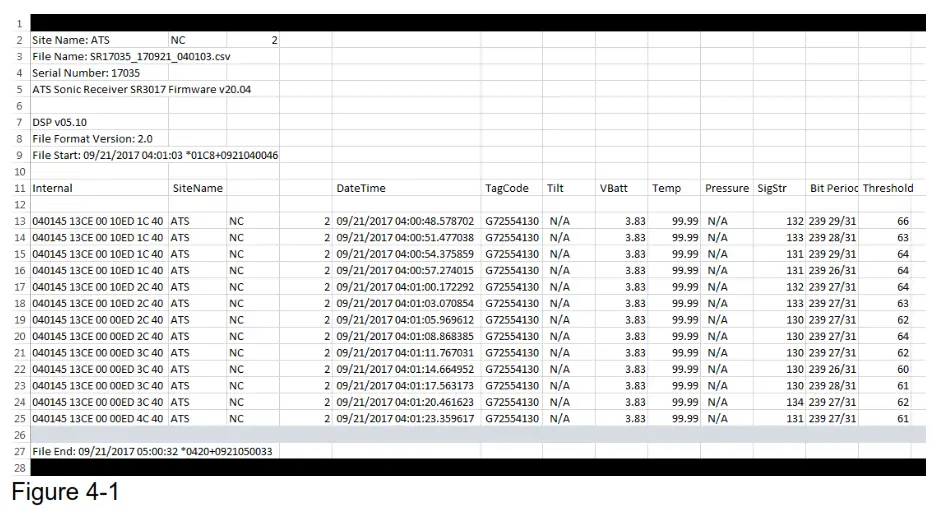The image size is (935, 509).
Task: Select Pressure N/A in row 15
Action: (x=727, y=254)
